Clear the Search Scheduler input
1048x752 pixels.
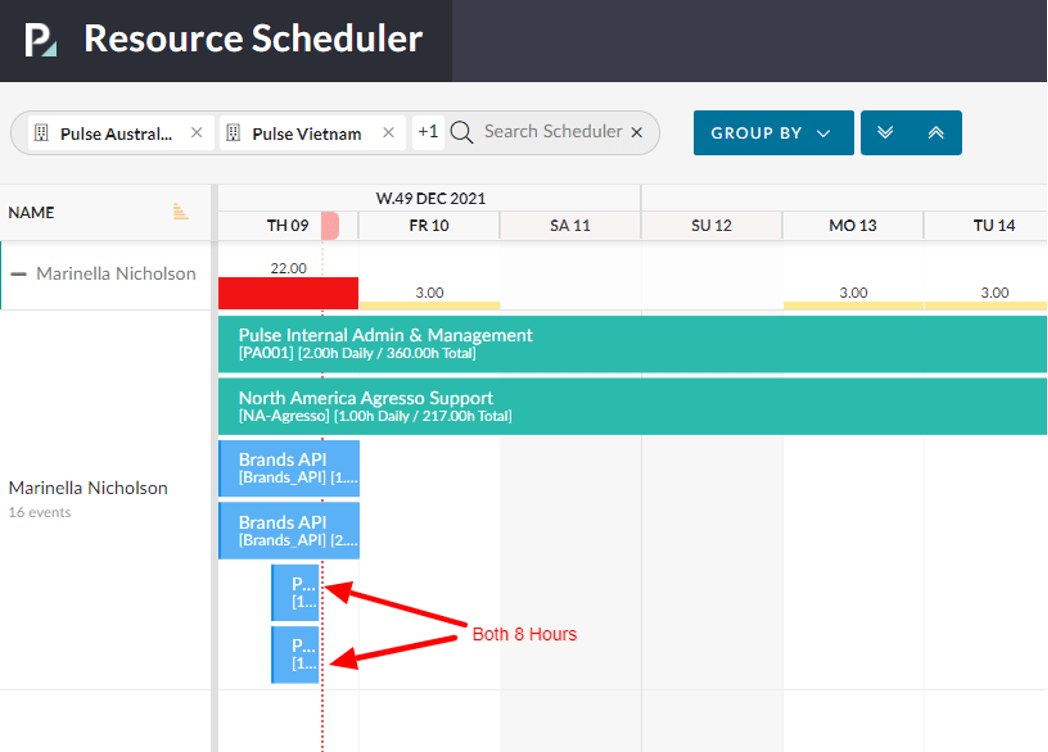[637, 132]
